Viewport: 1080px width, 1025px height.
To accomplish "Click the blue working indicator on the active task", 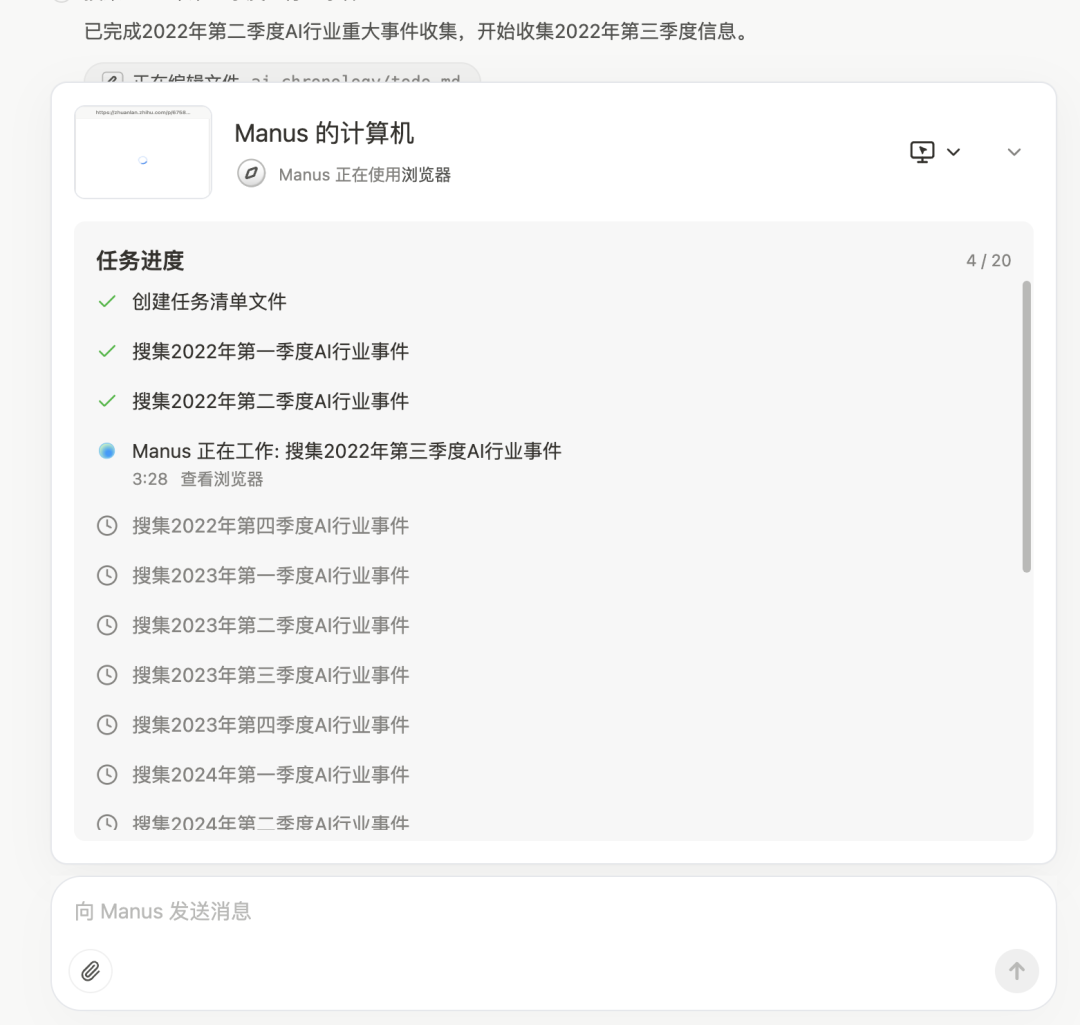I will [106, 451].
